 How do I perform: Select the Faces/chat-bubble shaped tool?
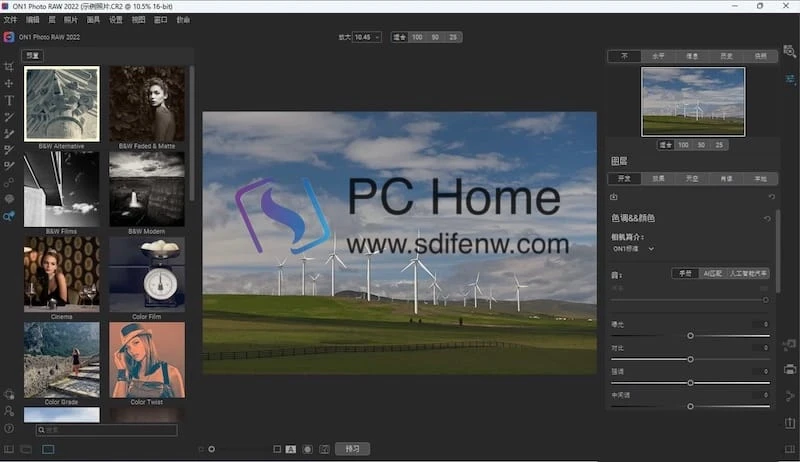[9, 199]
